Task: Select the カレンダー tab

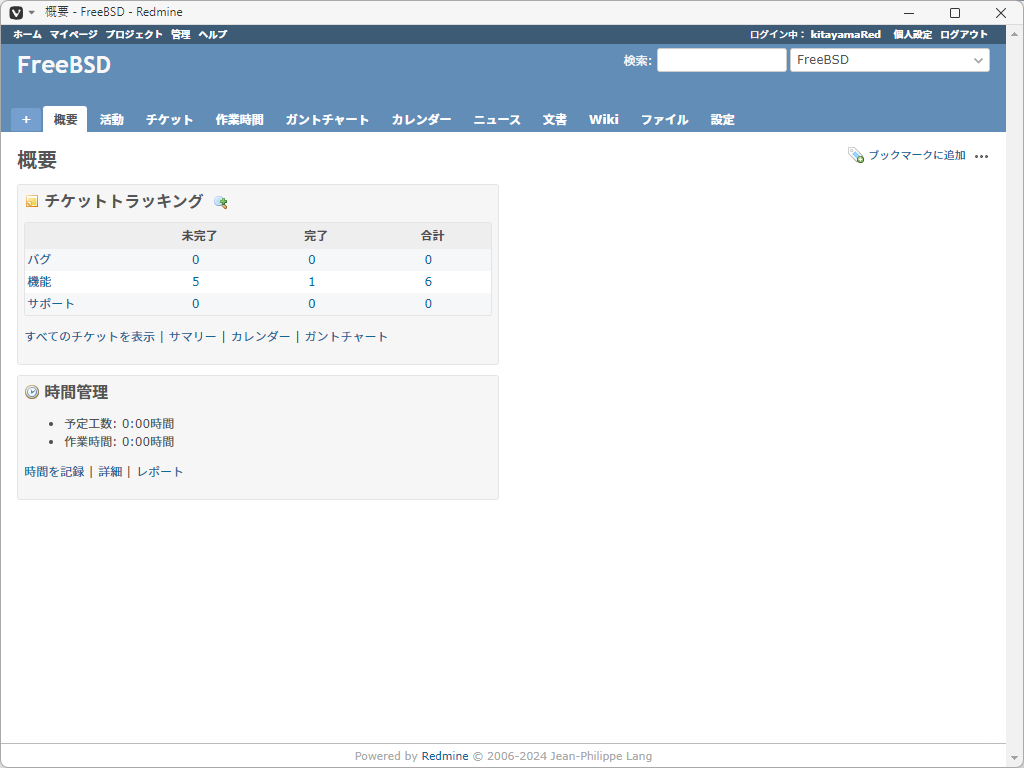Action: click(421, 120)
